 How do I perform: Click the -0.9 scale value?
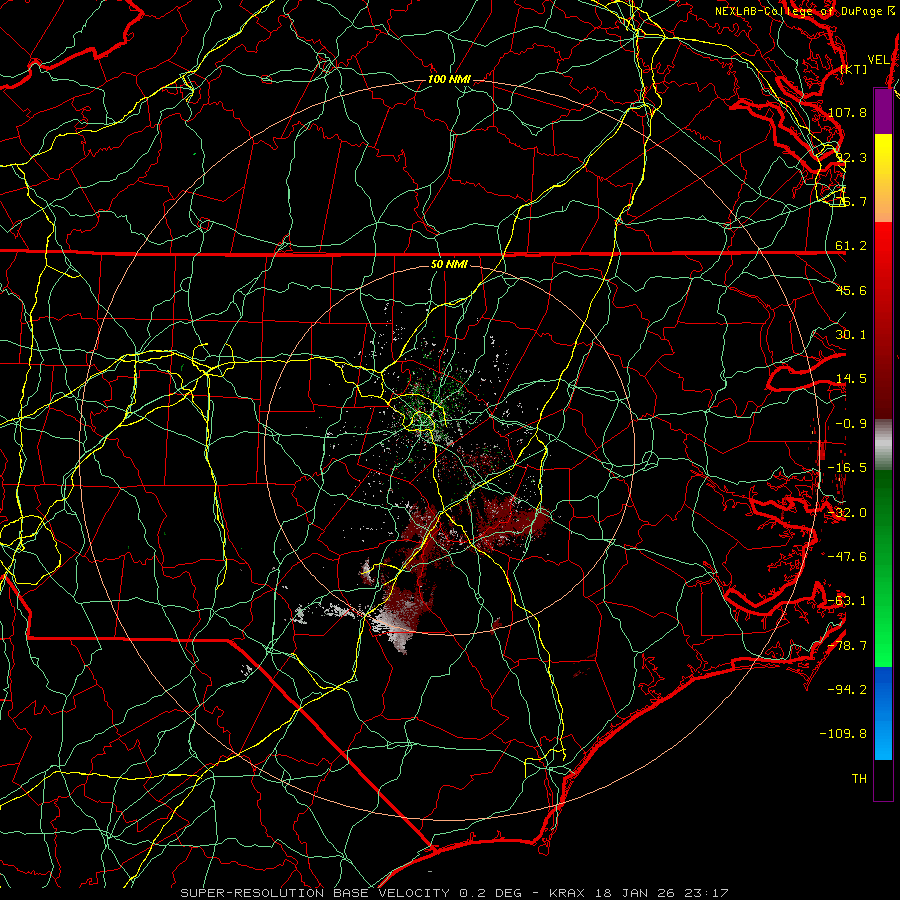(x=851, y=424)
